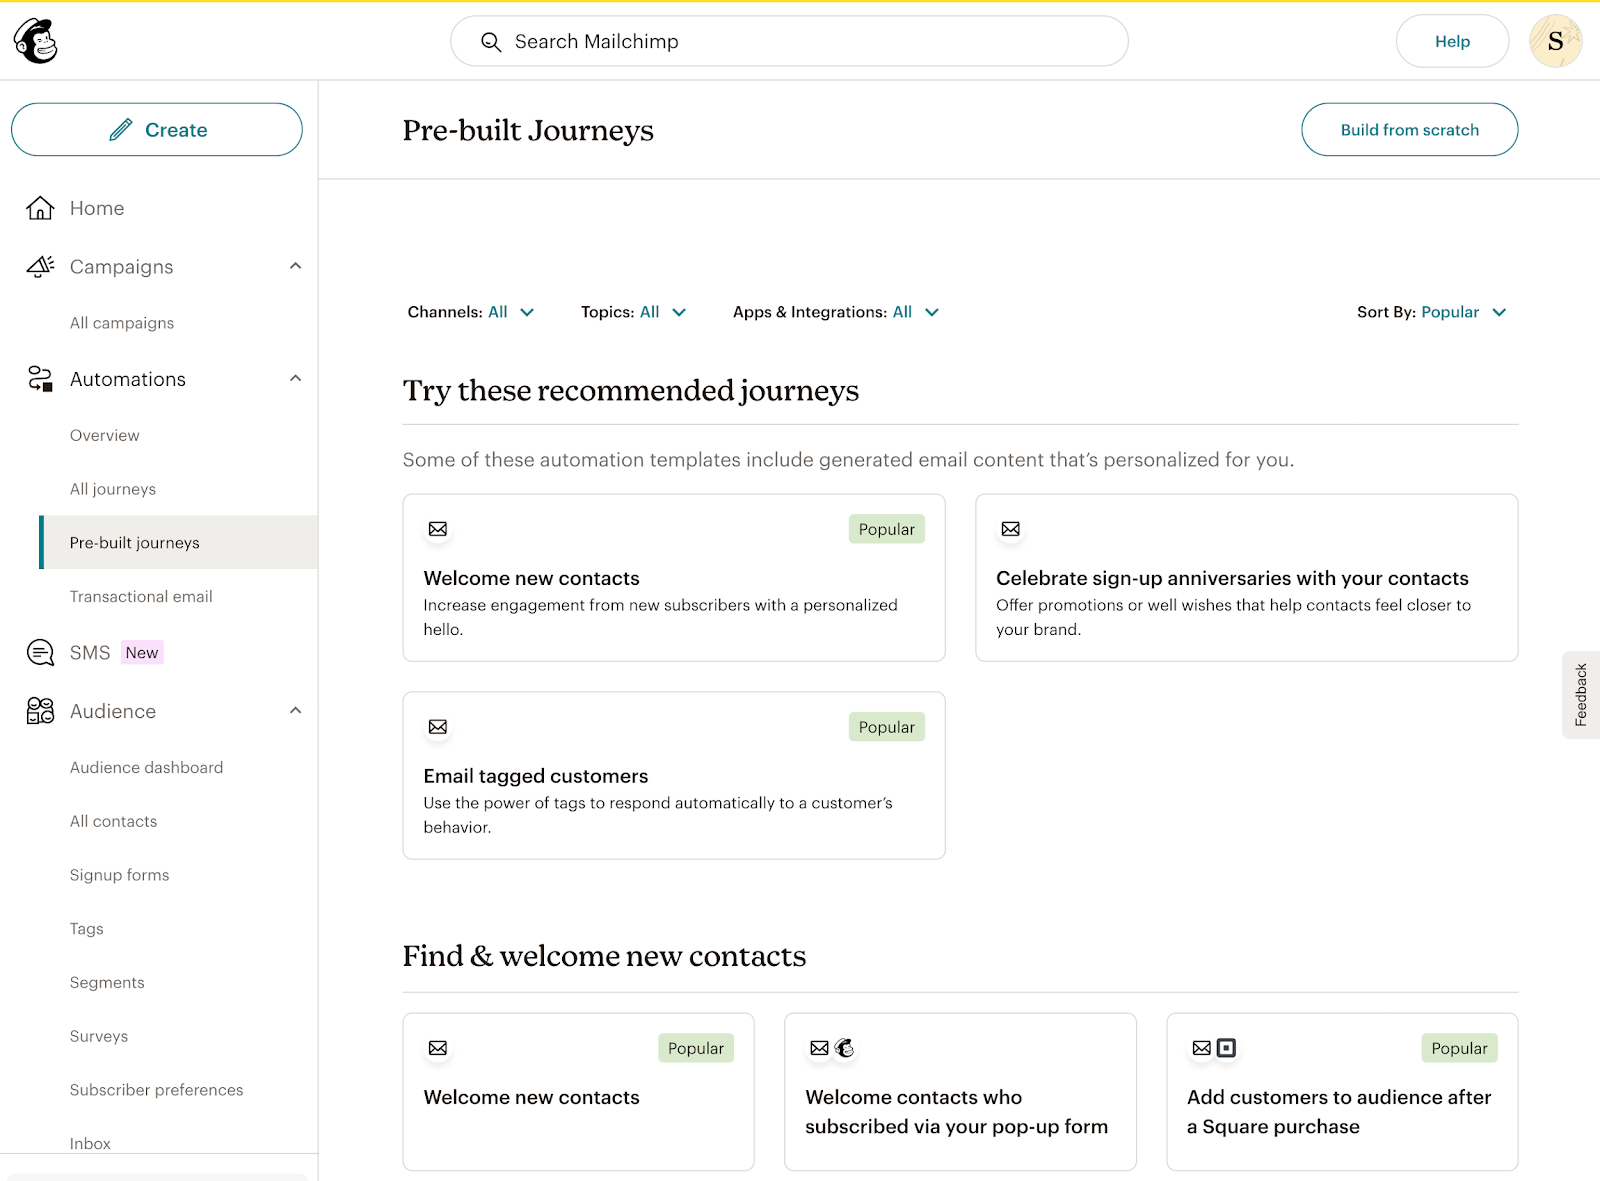The width and height of the screenshot is (1600, 1181).
Task: Click the Square icon on the Add customers card
Action: point(1226,1048)
